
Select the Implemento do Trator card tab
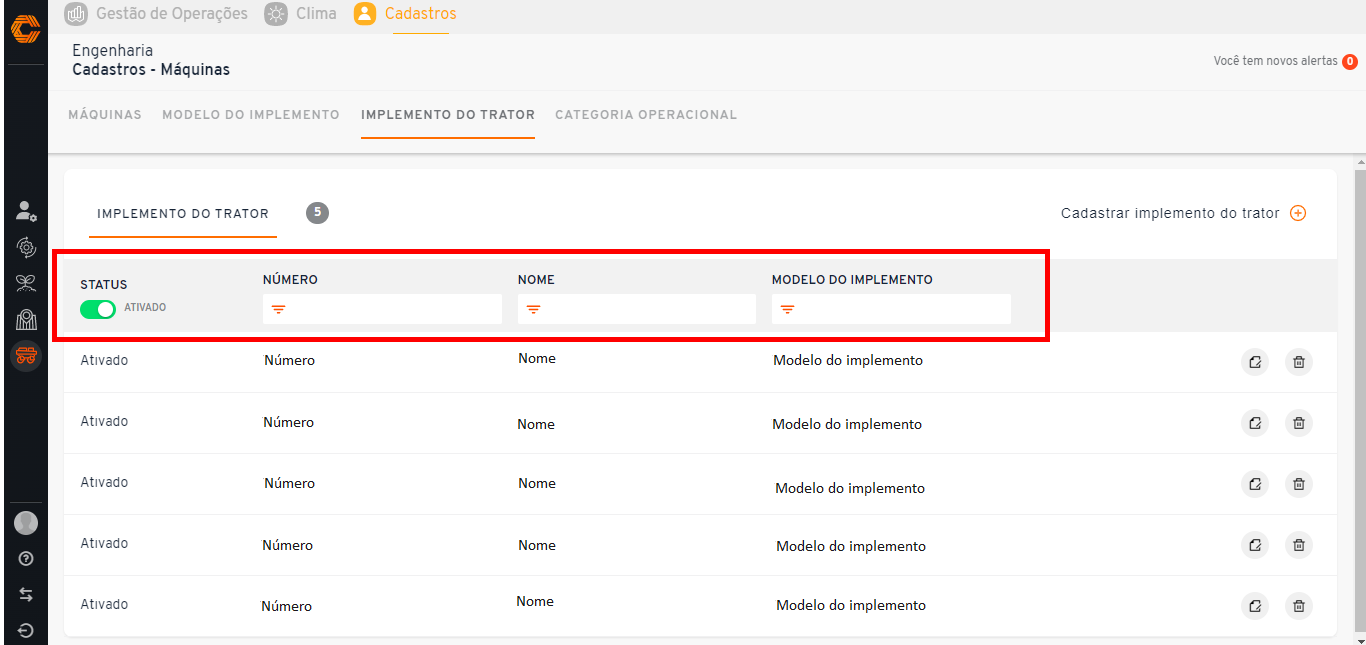tap(183, 214)
